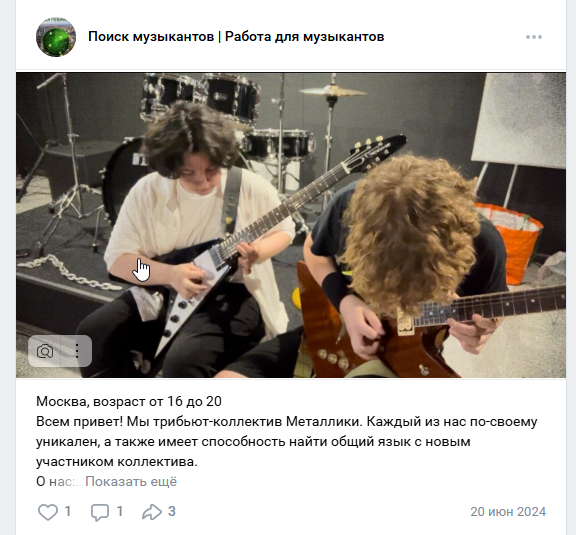
Task: Open comments using the speech bubble icon
Action: pyautogui.click(x=100, y=512)
